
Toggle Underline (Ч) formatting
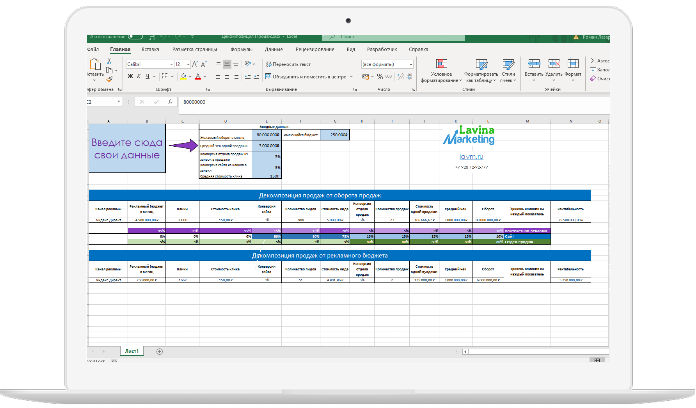pyautogui.click(x=147, y=76)
